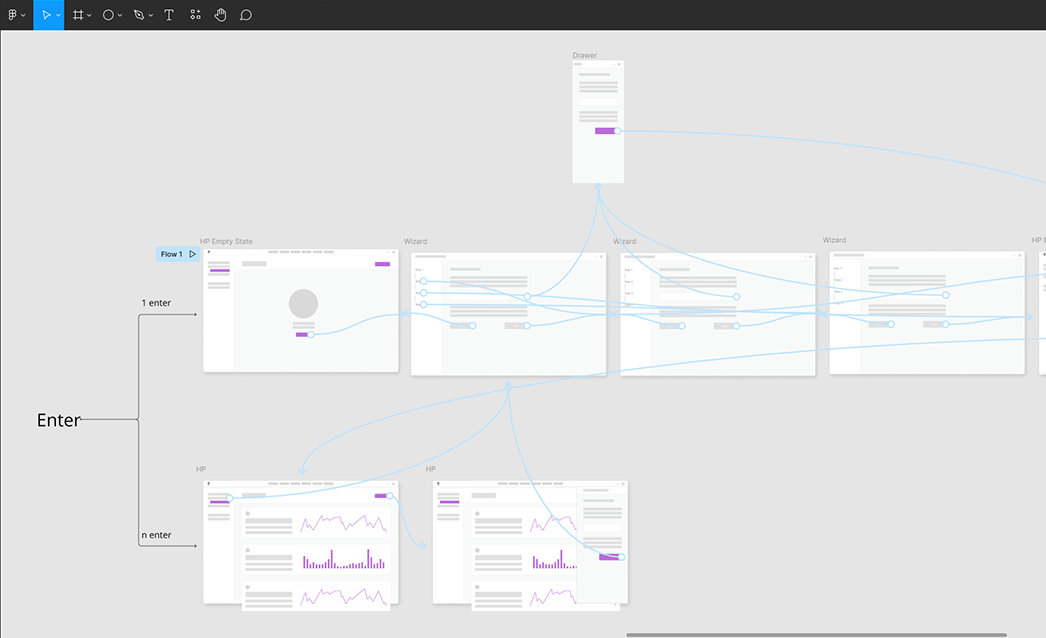This screenshot has width=1046, height=638.
Task: Select the HP Empty State frame label
Action: (x=226, y=242)
